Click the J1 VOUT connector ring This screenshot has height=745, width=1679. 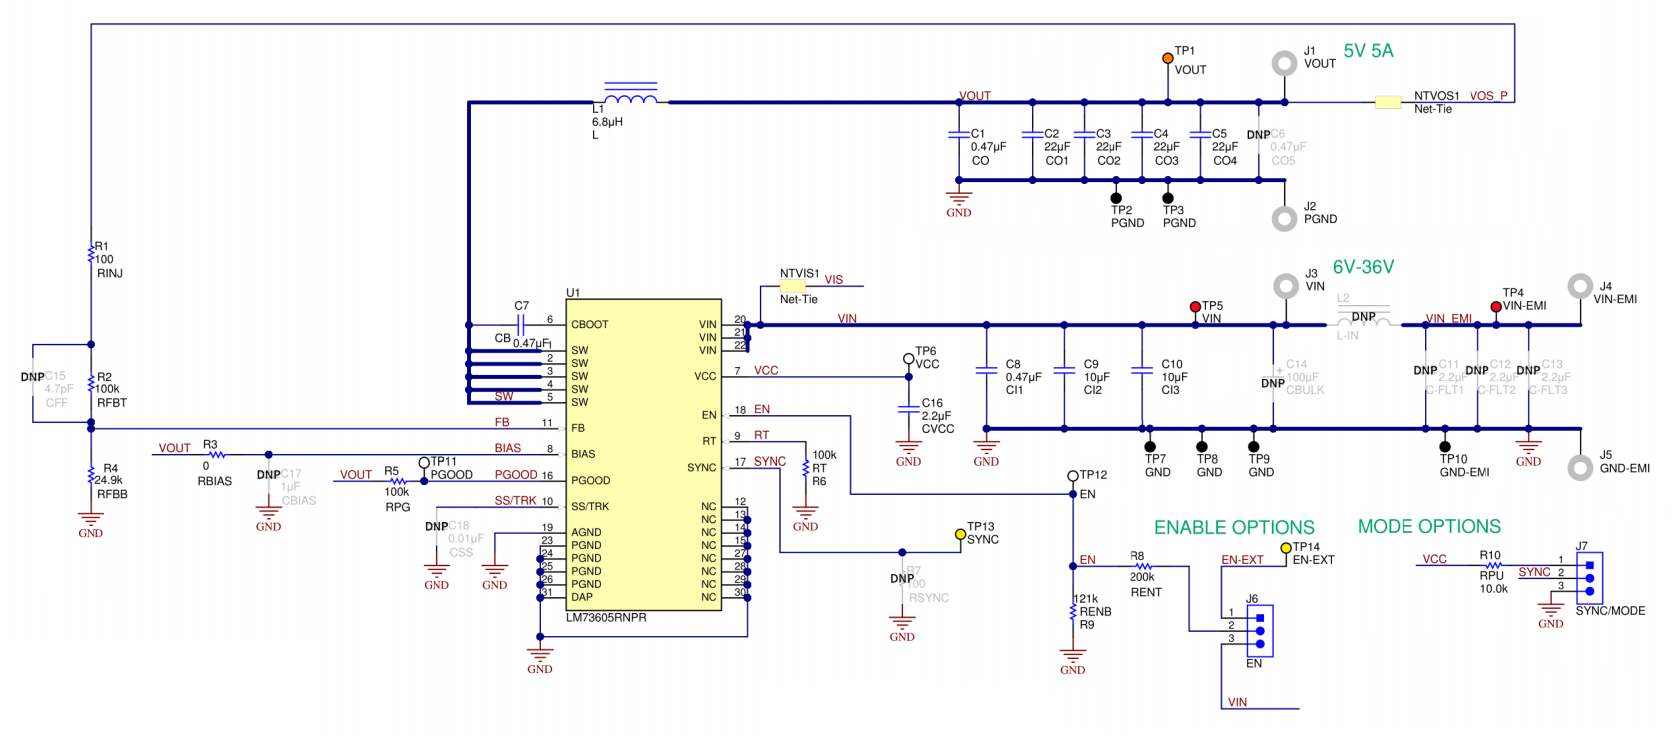[1284, 63]
